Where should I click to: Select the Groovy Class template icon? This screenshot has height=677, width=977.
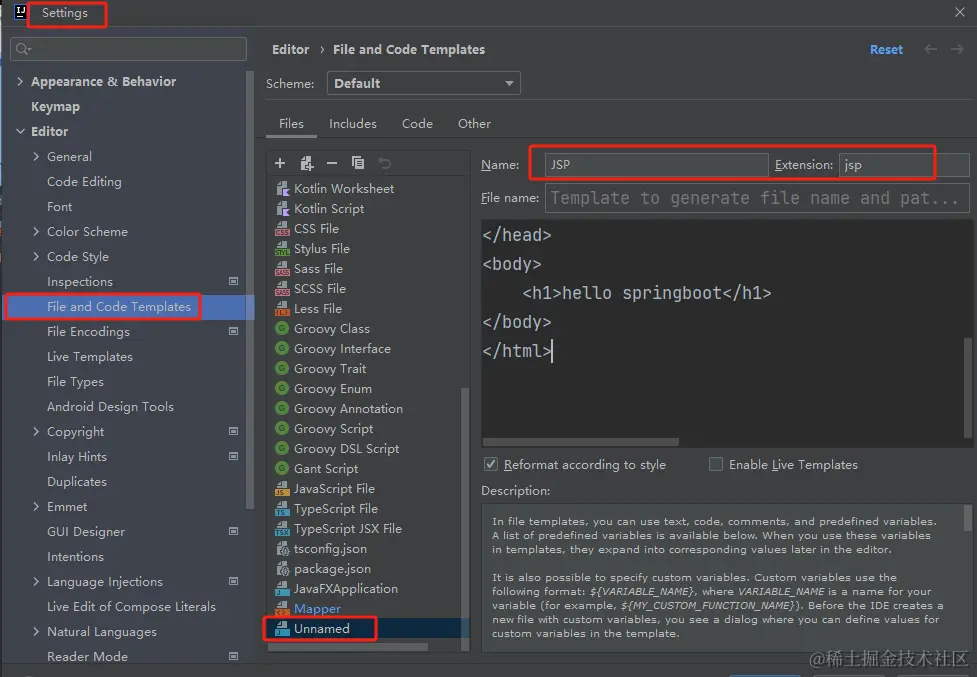pos(282,328)
